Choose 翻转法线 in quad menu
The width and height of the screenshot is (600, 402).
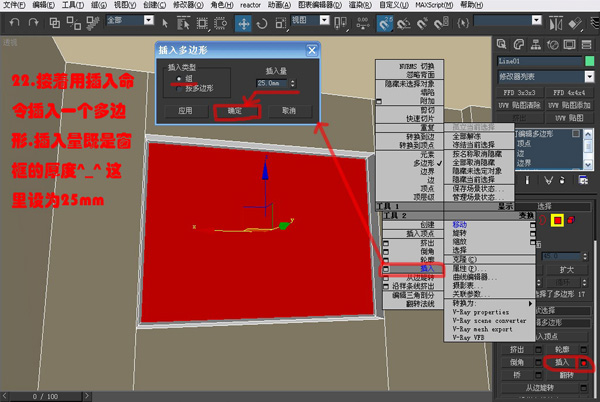pyautogui.click(x=420, y=304)
